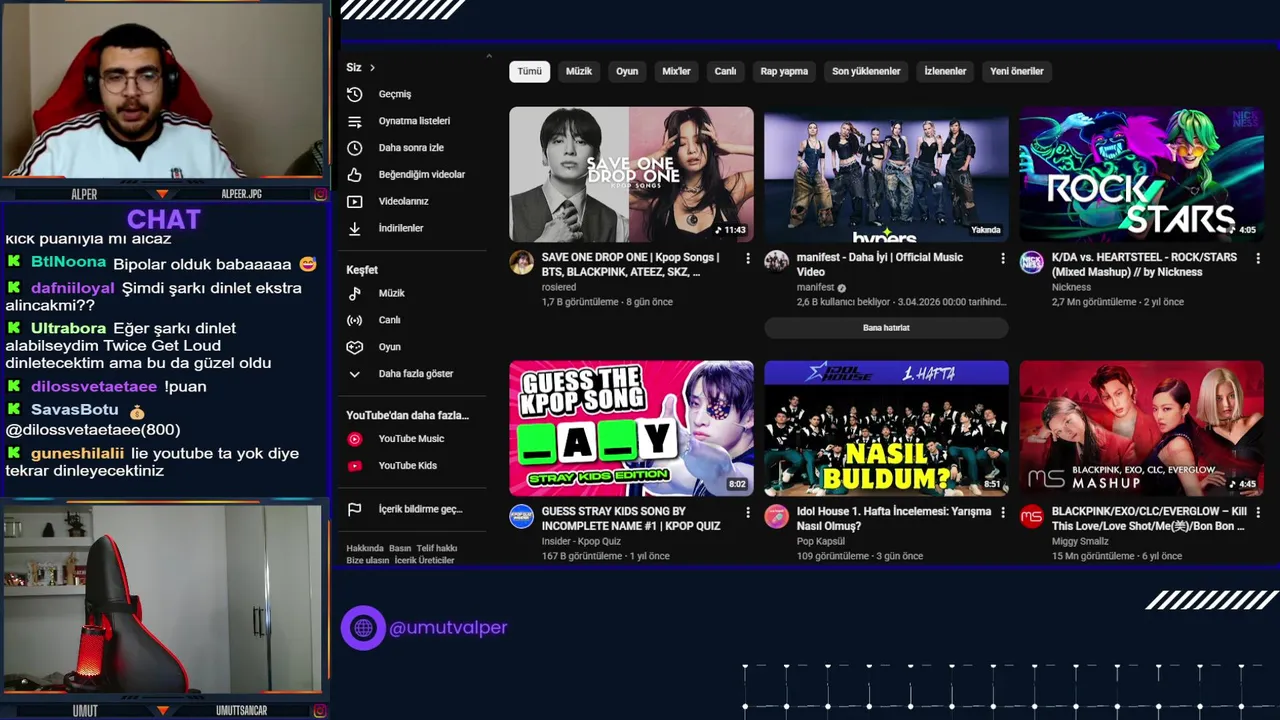
Task: Click the Oyun gaming icon in sidebar
Action: pos(354,347)
